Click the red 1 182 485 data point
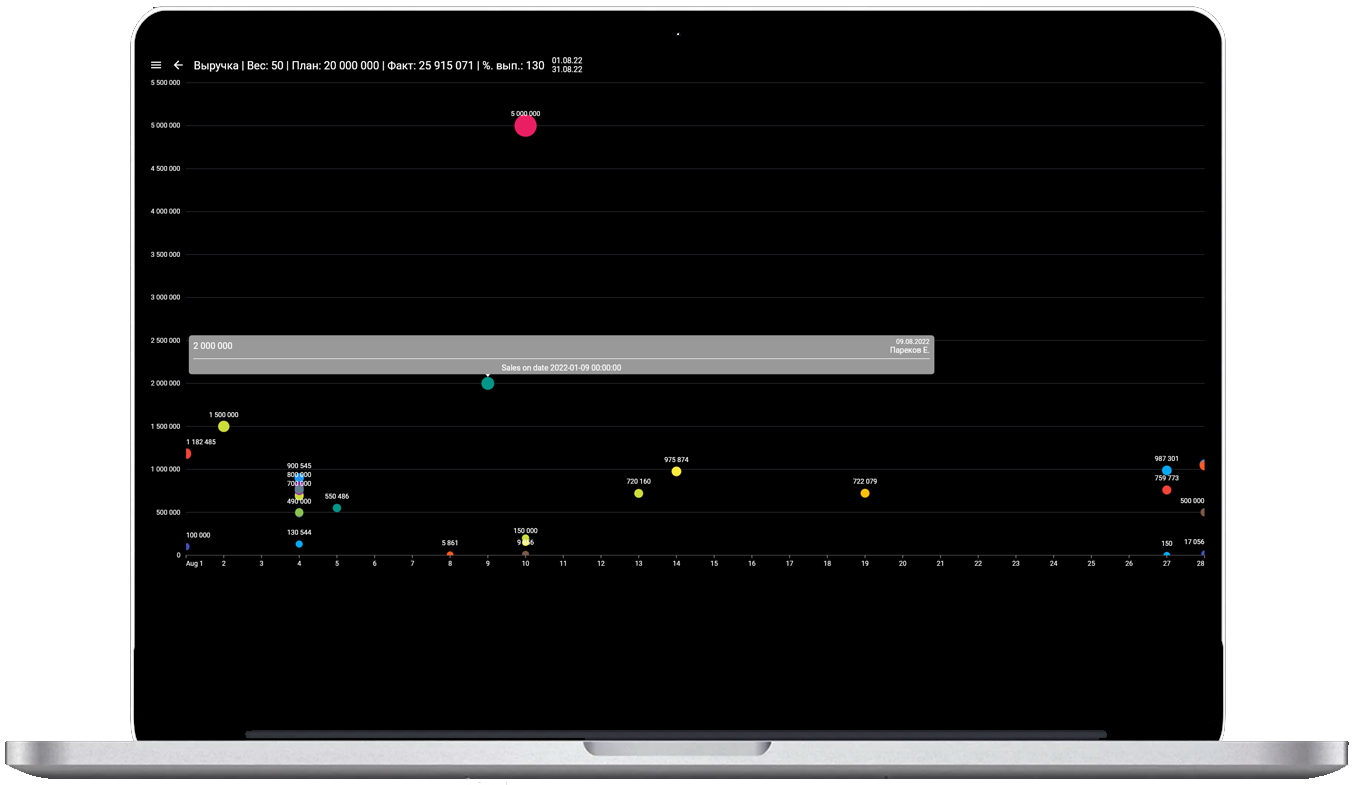This screenshot has width=1352, height=785. pos(187,454)
